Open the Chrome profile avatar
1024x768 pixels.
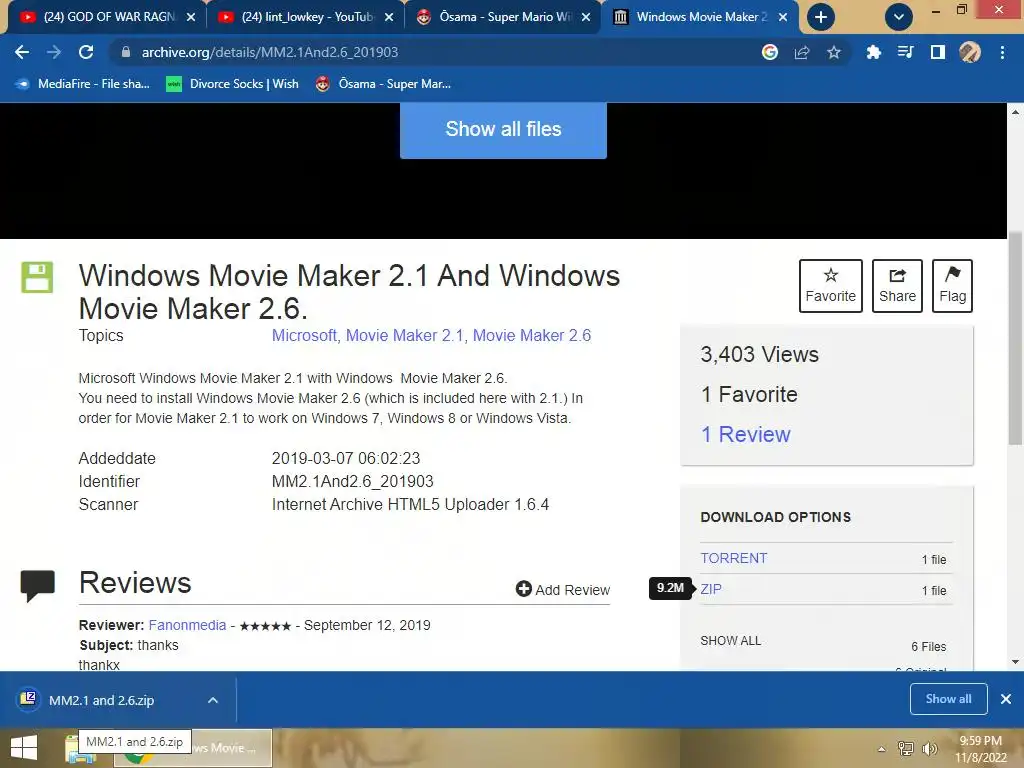970,52
